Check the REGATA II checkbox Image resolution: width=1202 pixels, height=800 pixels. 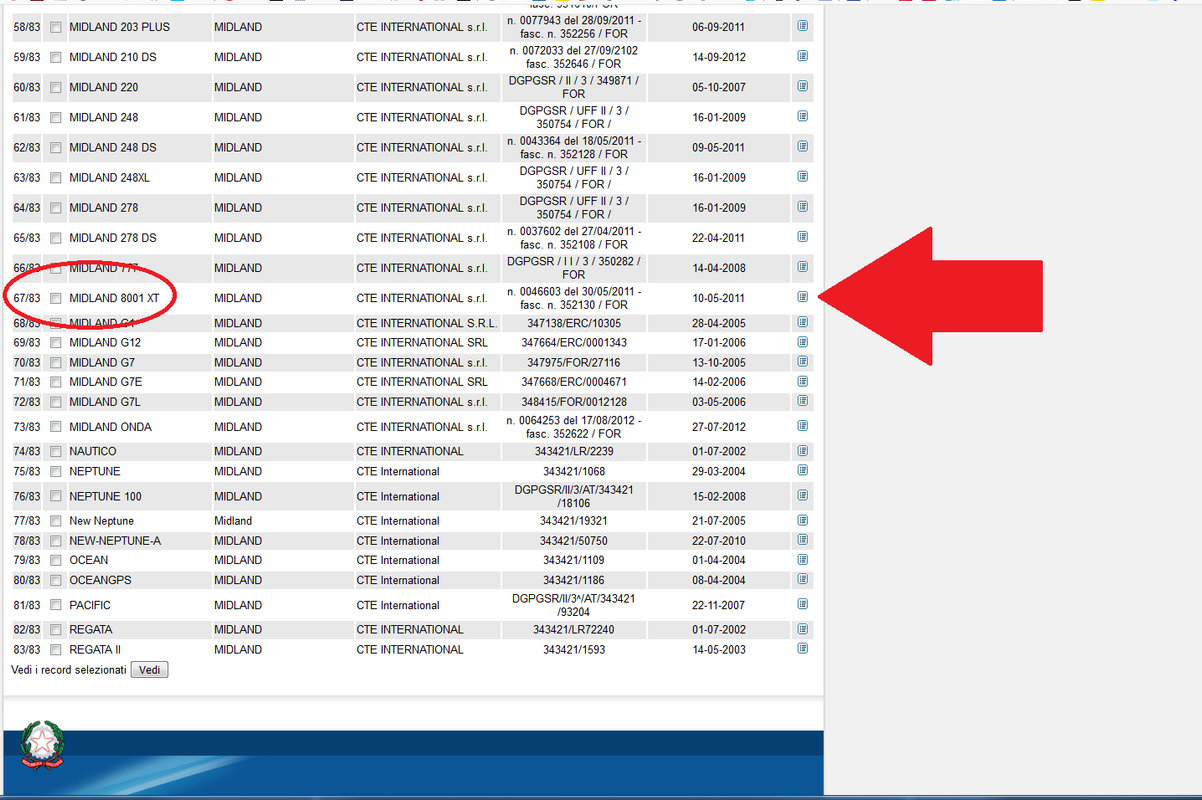click(56, 650)
